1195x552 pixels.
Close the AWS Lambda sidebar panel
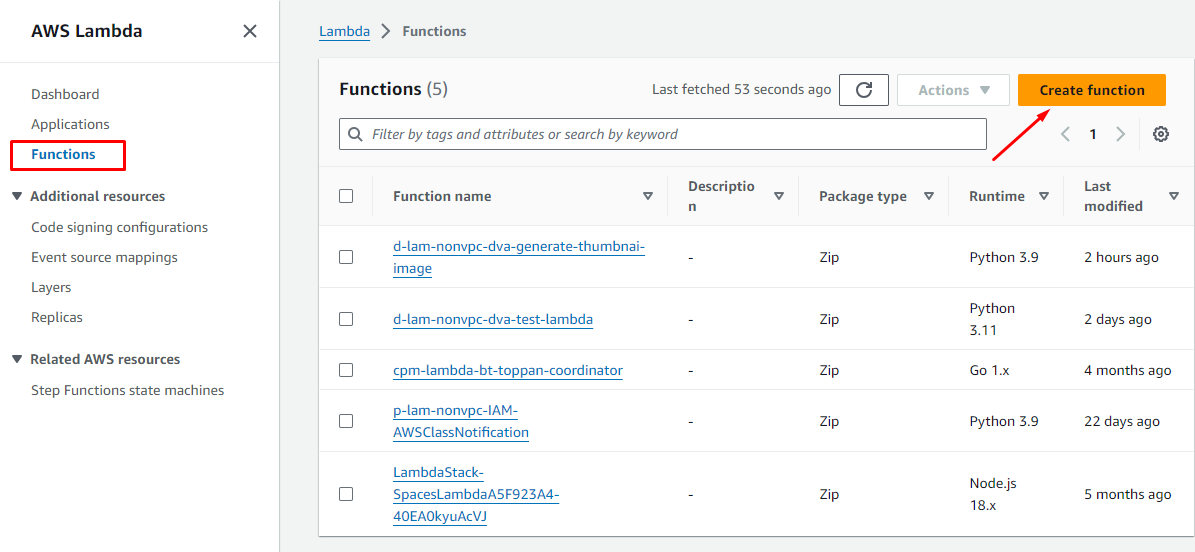(250, 31)
